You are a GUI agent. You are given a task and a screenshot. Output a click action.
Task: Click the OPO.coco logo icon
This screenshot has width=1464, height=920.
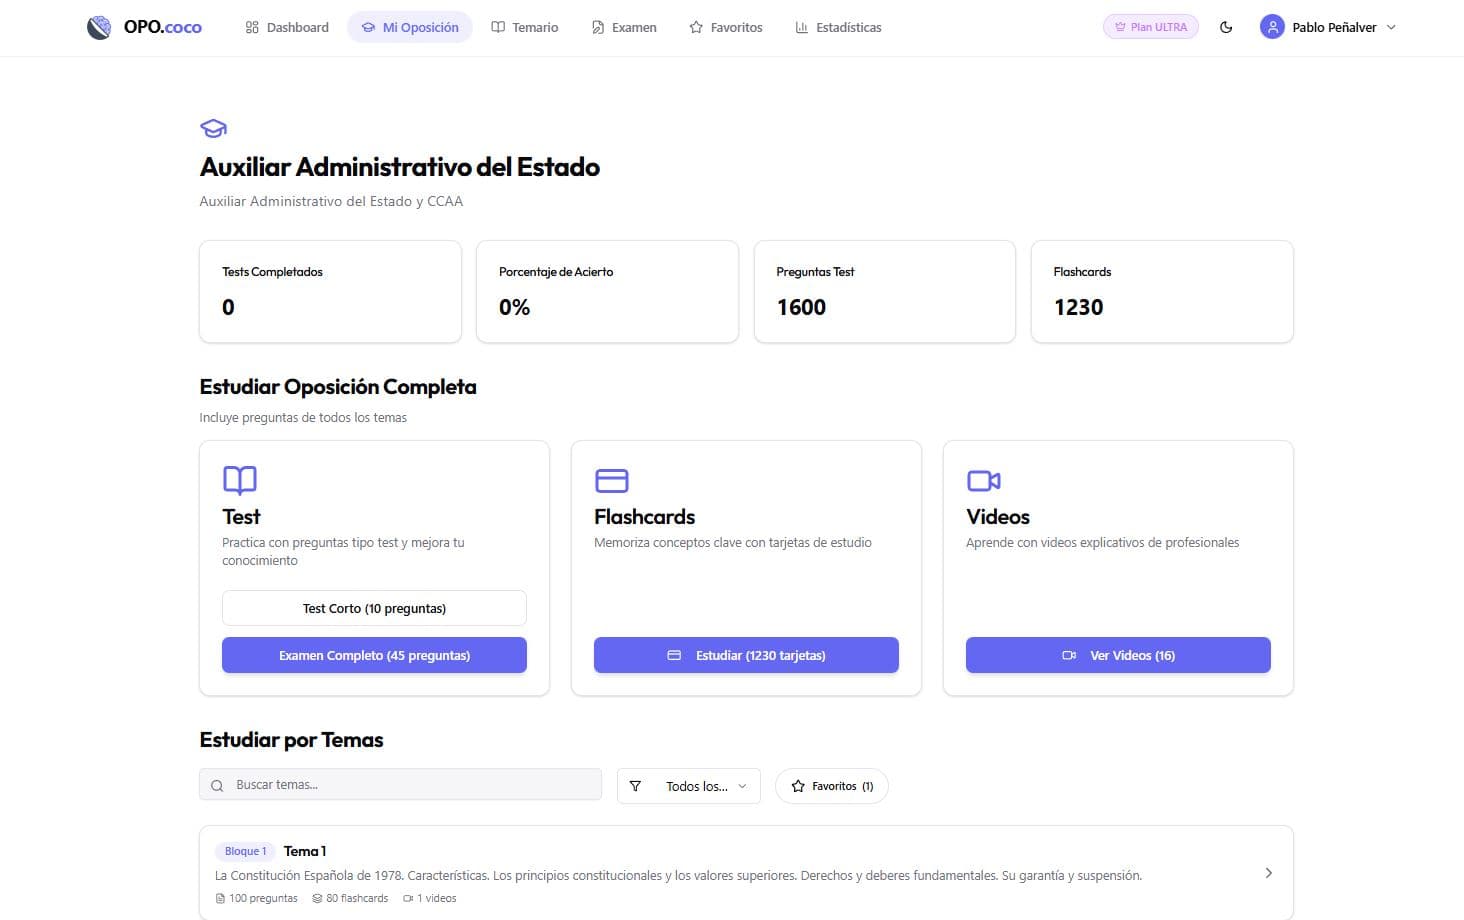(99, 28)
